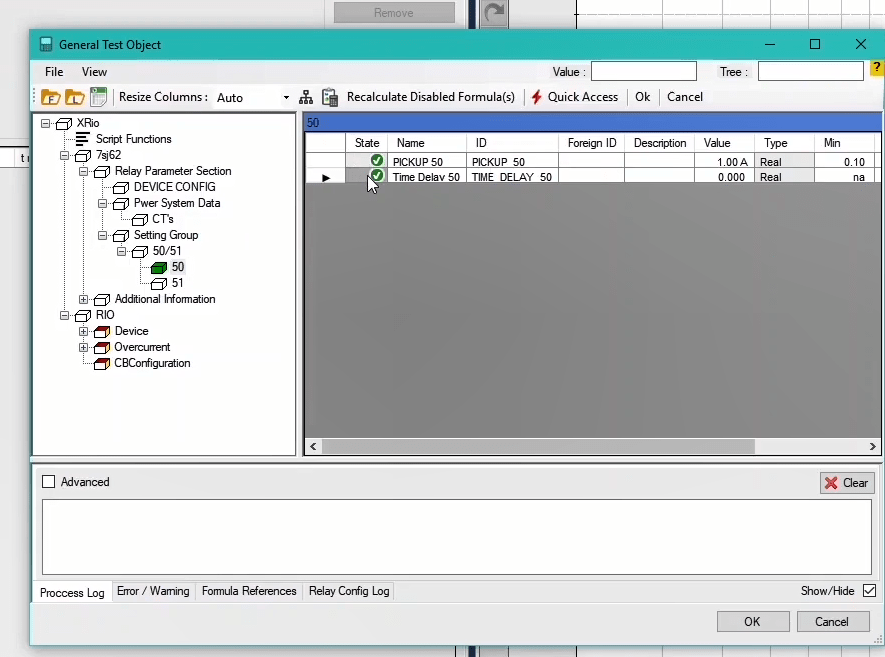Click the clipboard icon before Recalculate
Viewport: 885px width, 657px height.
coord(329,97)
